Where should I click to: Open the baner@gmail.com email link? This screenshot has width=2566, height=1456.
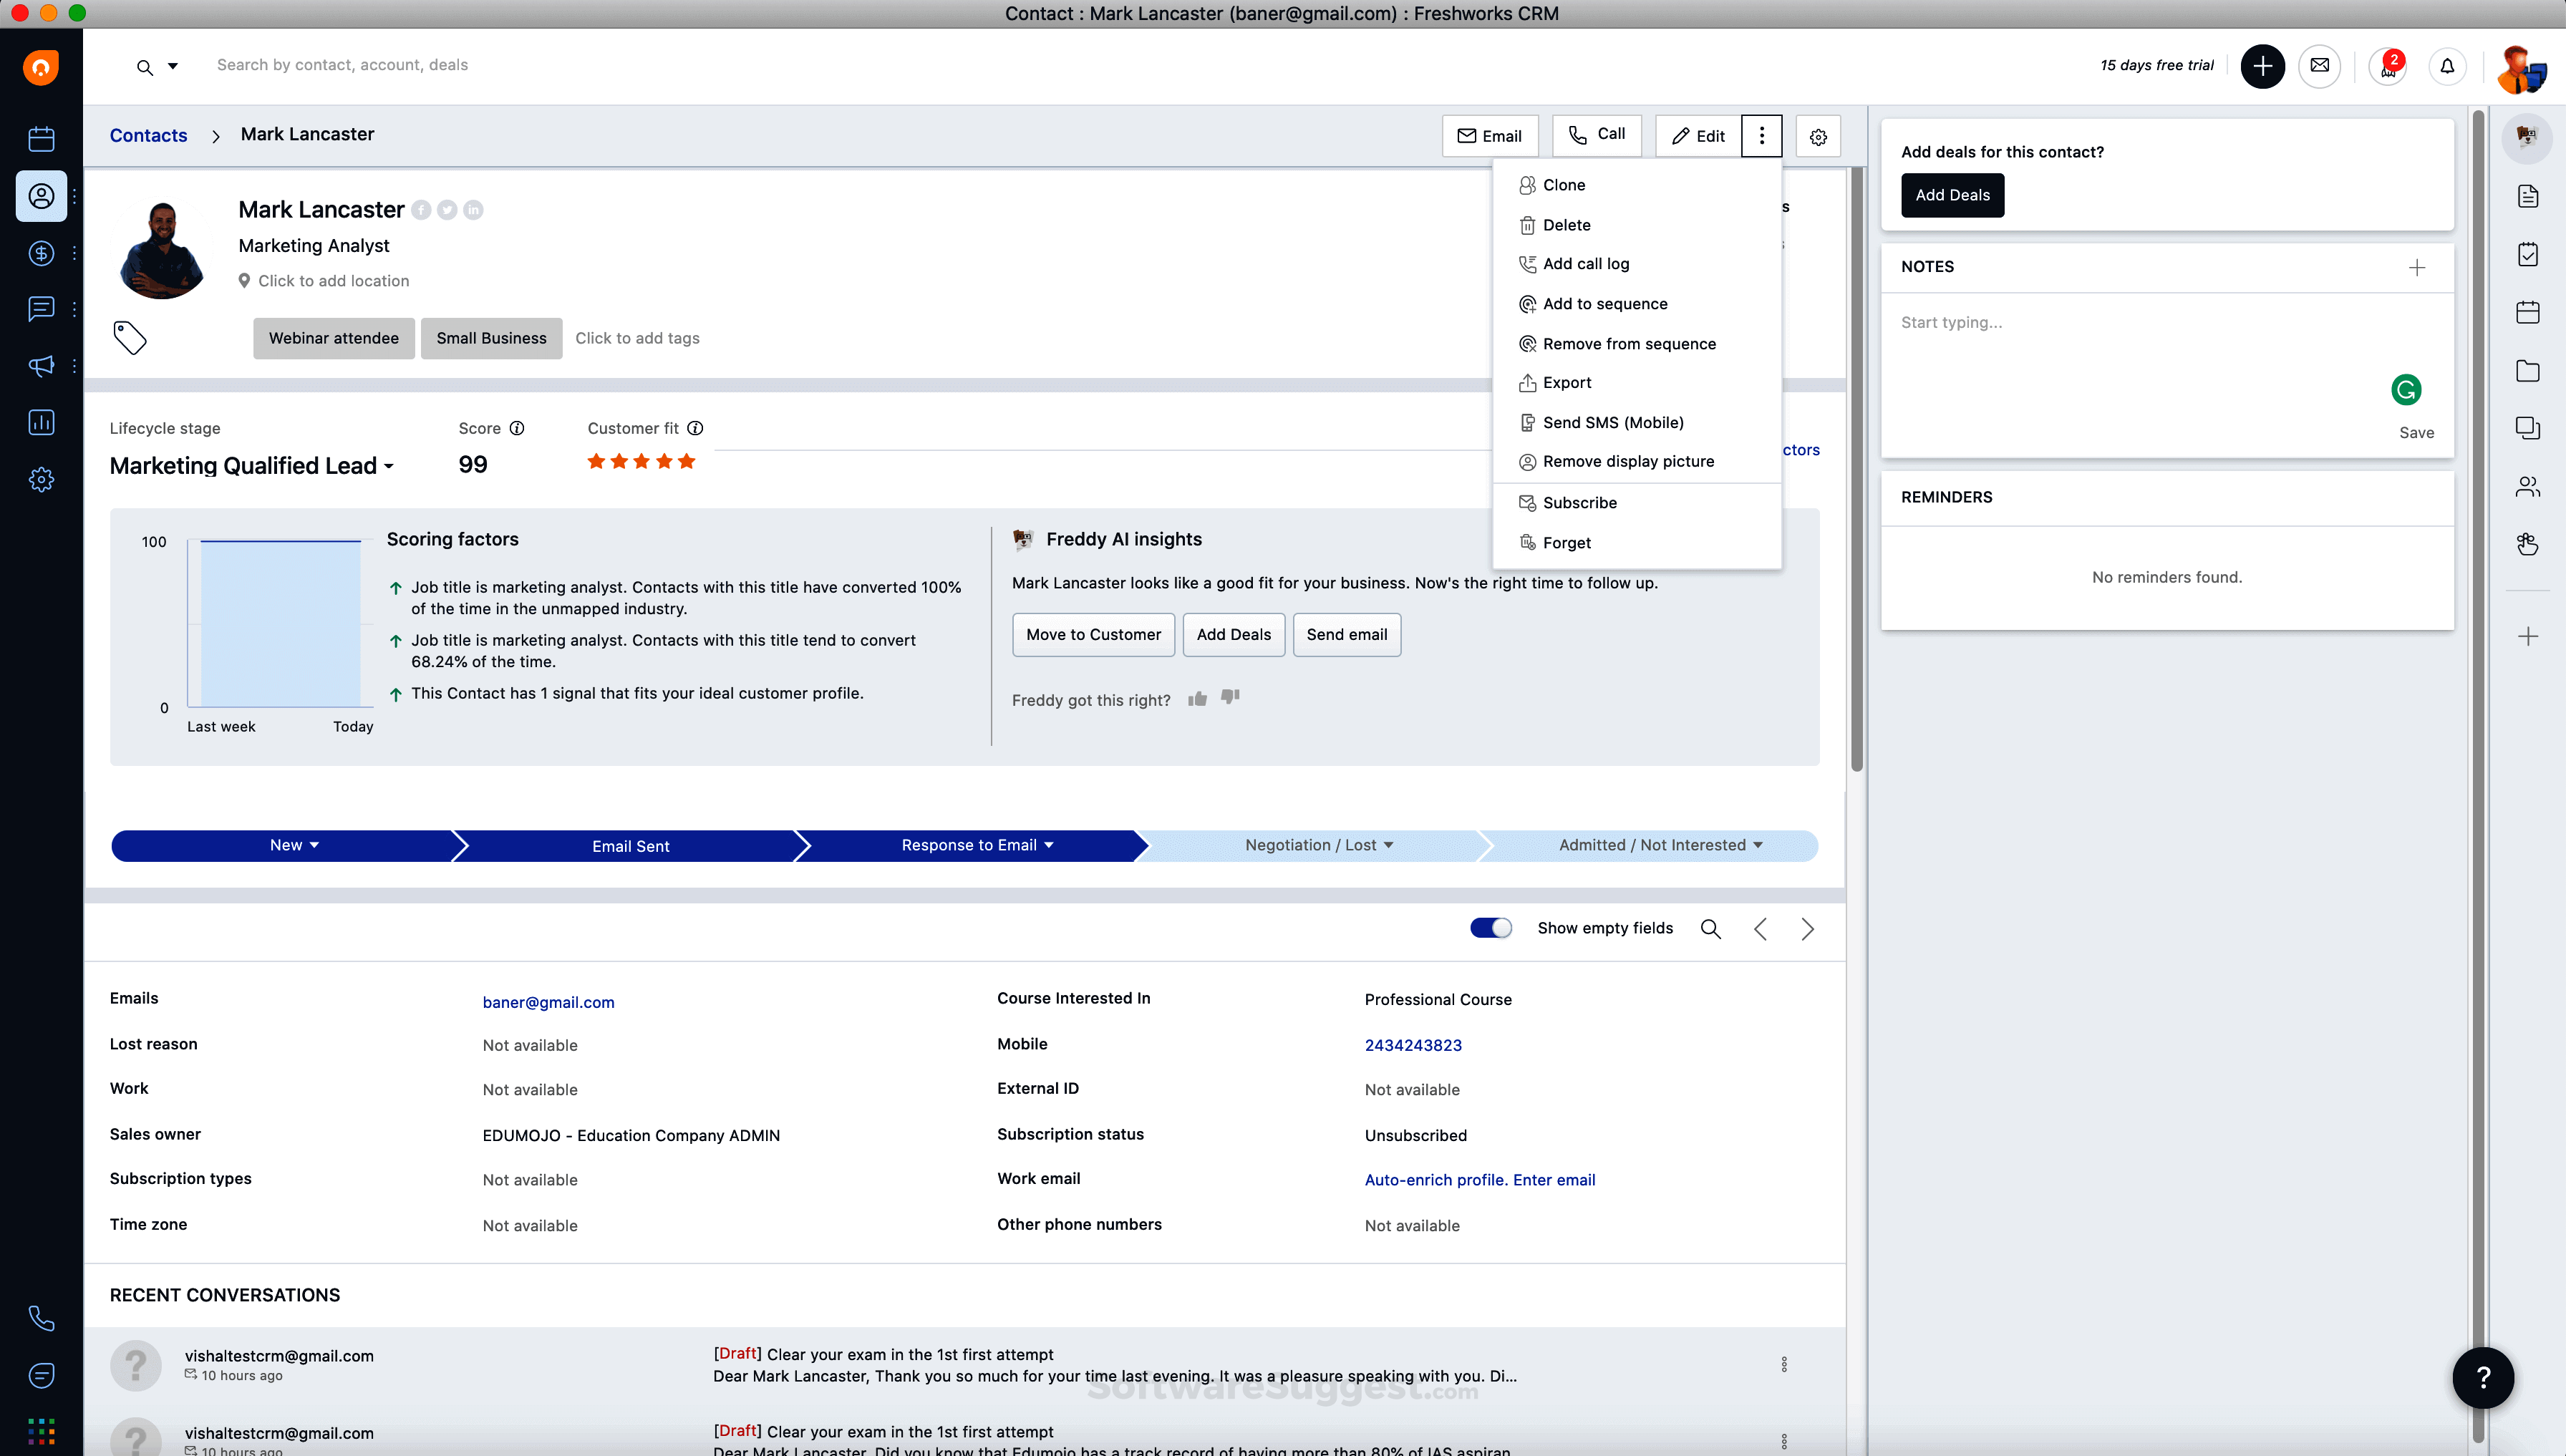548,1001
